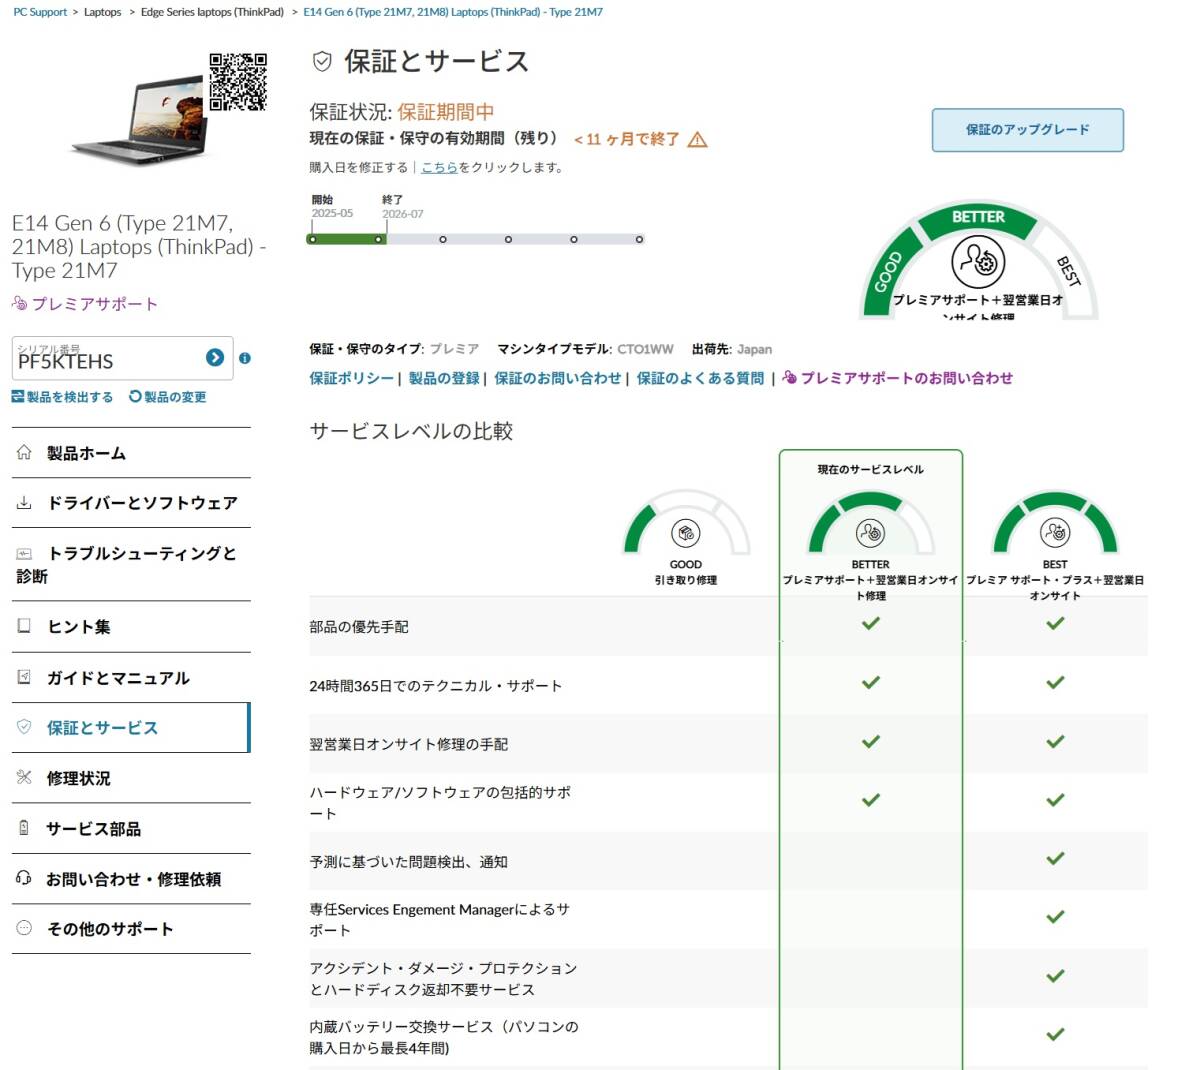Viewport: 1200px width, 1070px height.
Task: Click 翌営業日オンサイト修理の手配 row label
Action: (409, 744)
